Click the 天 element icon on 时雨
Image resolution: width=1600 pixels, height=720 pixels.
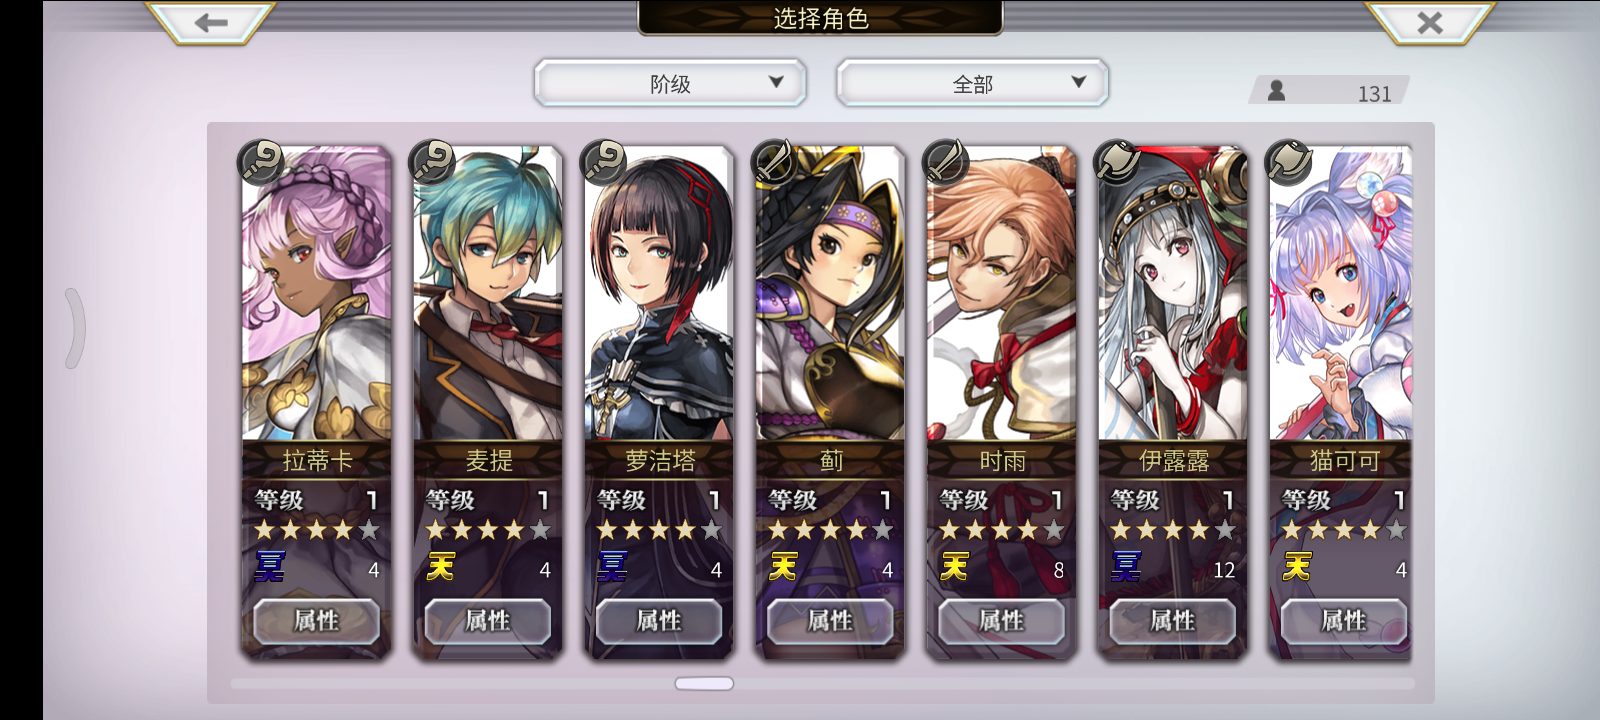[x=954, y=567]
